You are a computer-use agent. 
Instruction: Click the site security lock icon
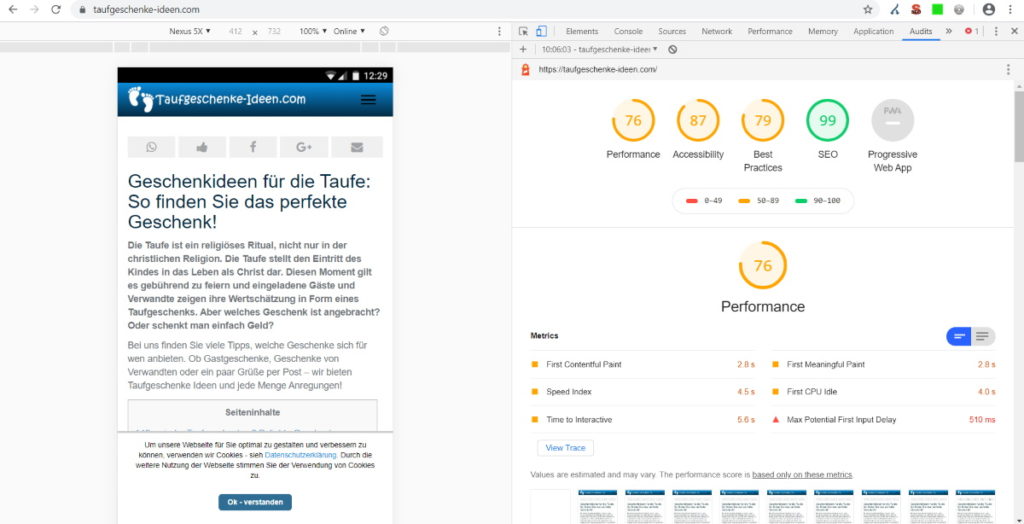pyautogui.click(x=82, y=10)
